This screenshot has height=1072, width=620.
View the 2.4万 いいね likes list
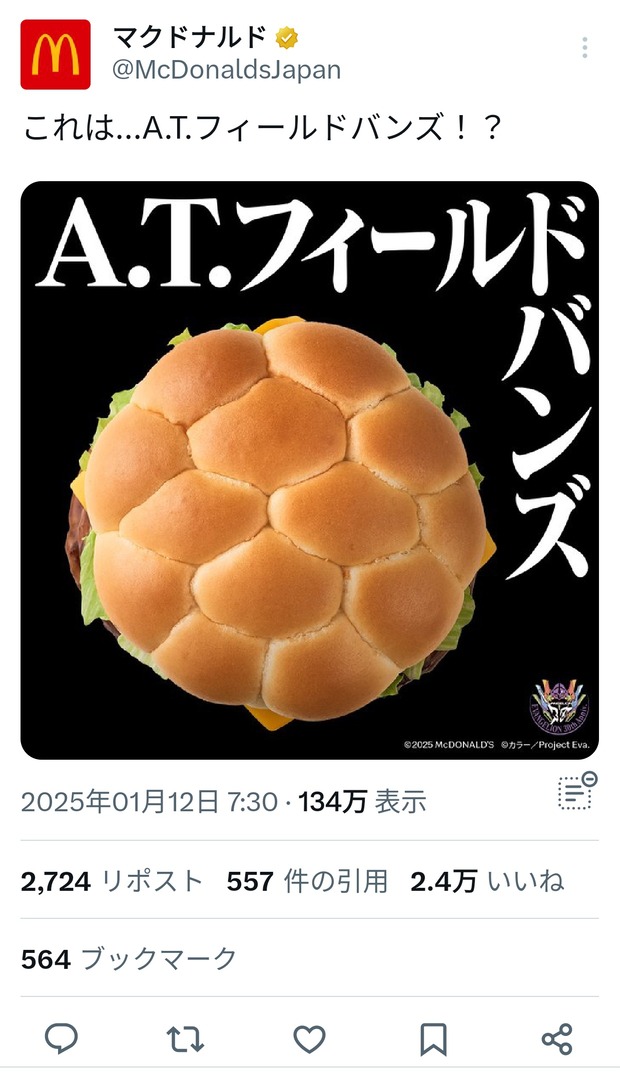tap(487, 881)
